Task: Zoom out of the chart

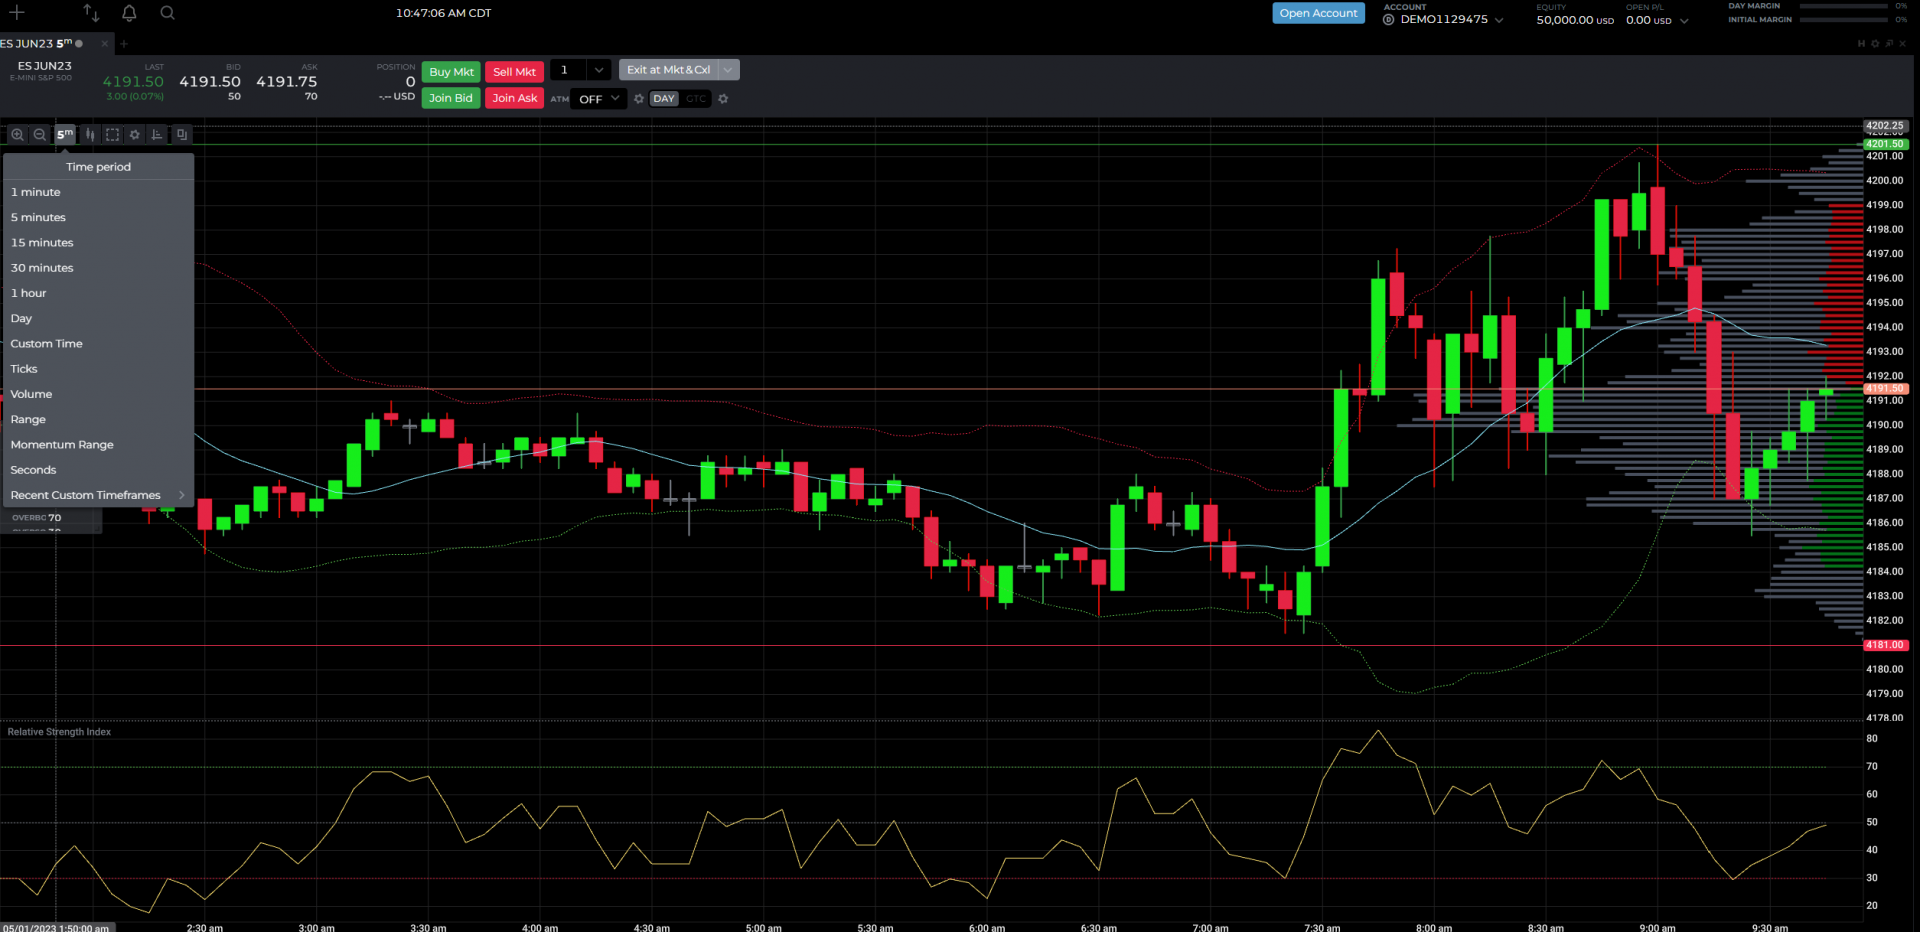Action: (40, 134)
